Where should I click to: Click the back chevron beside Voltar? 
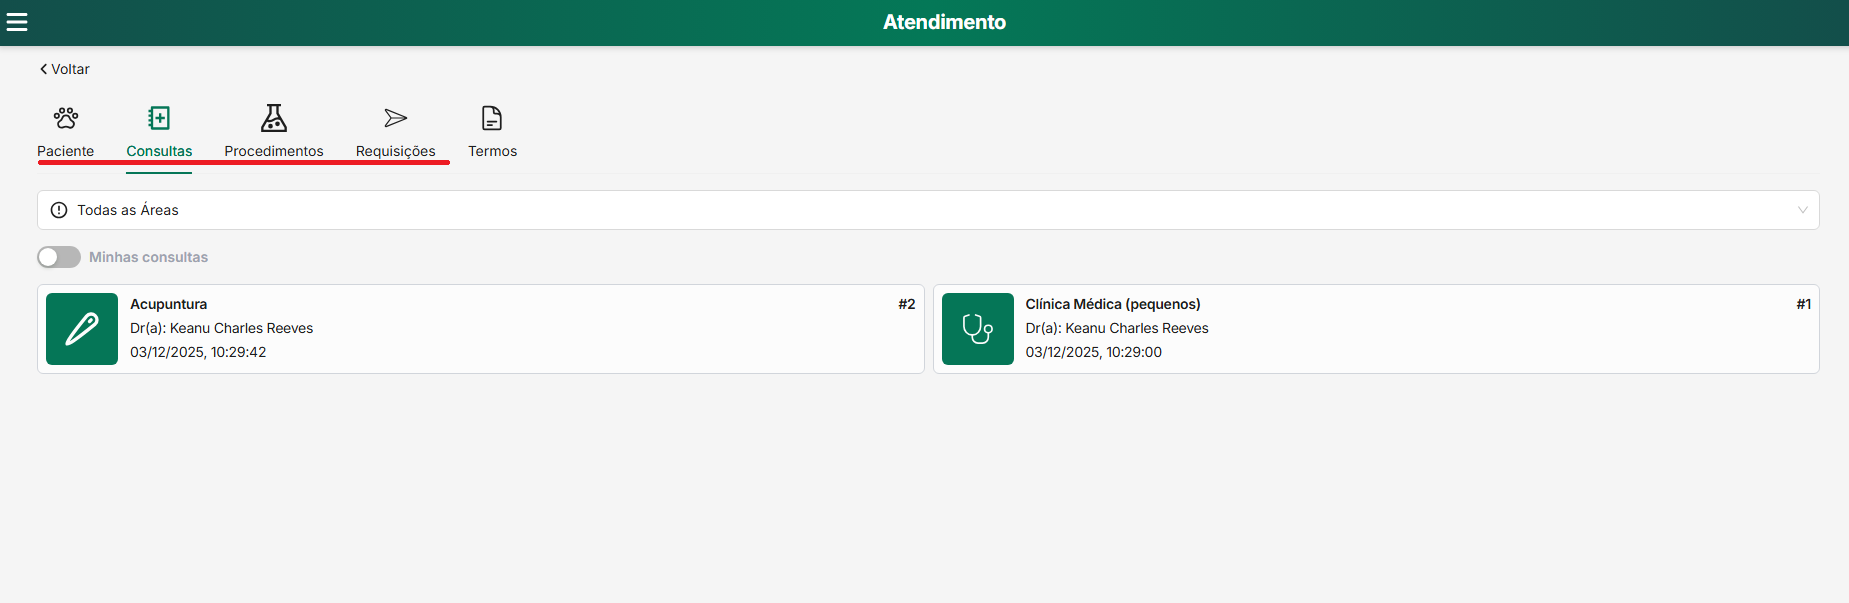point(43,69)
